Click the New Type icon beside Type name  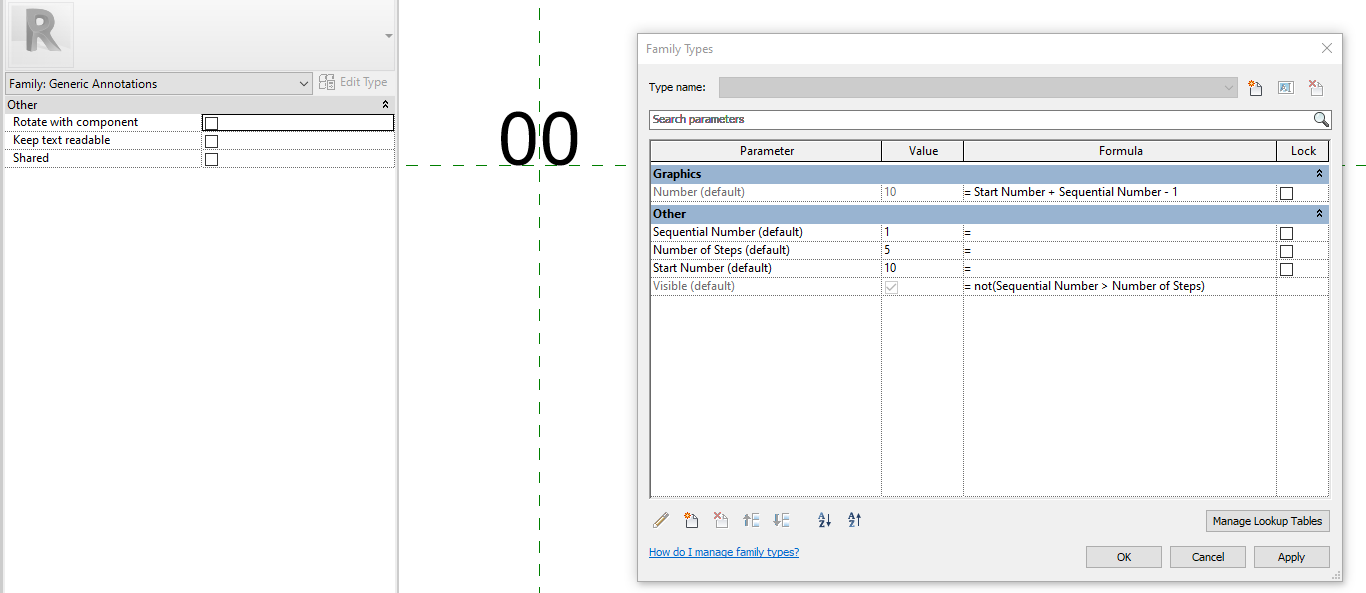coord(1256,88)
